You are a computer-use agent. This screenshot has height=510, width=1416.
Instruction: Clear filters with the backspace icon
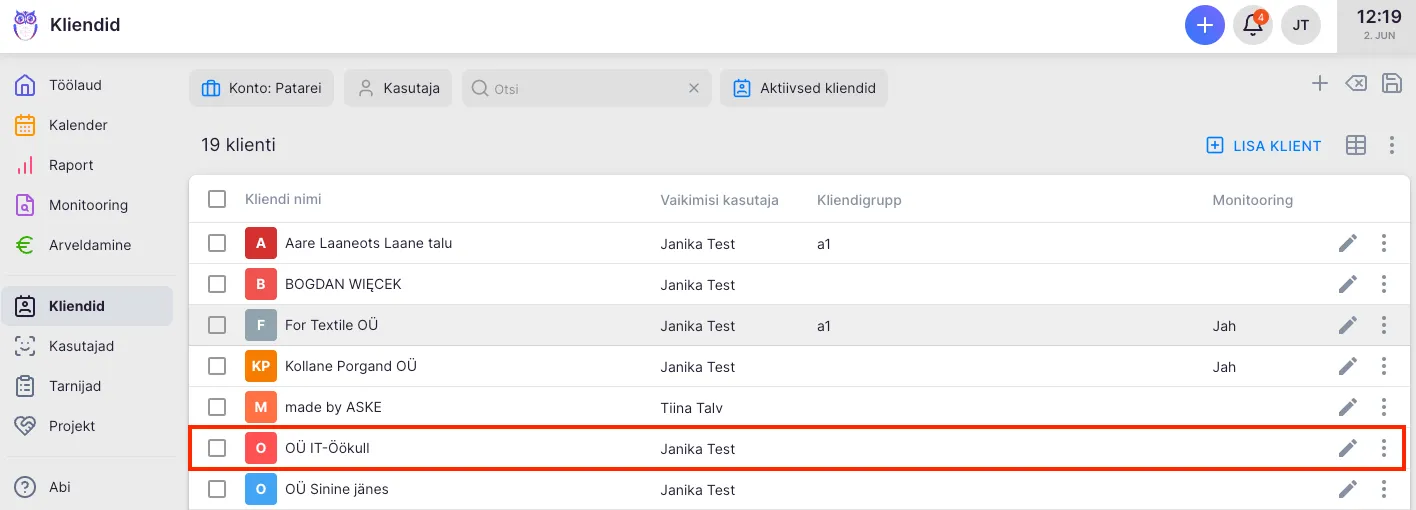1355,84
